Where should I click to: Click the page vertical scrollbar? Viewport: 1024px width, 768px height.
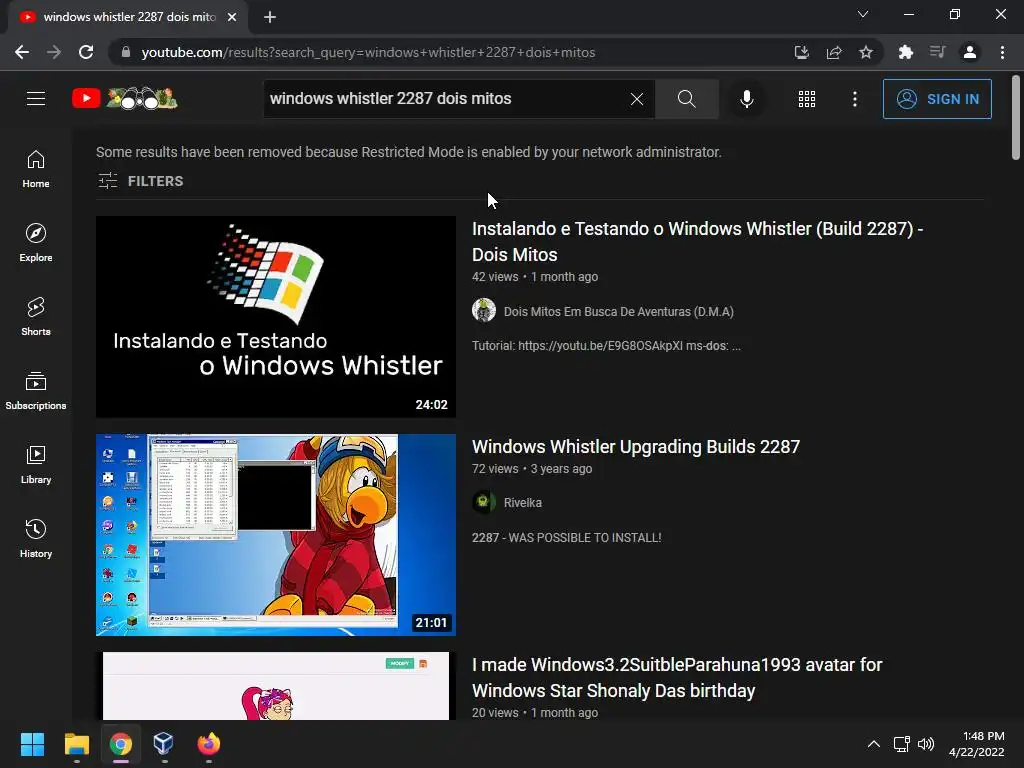1016,118
